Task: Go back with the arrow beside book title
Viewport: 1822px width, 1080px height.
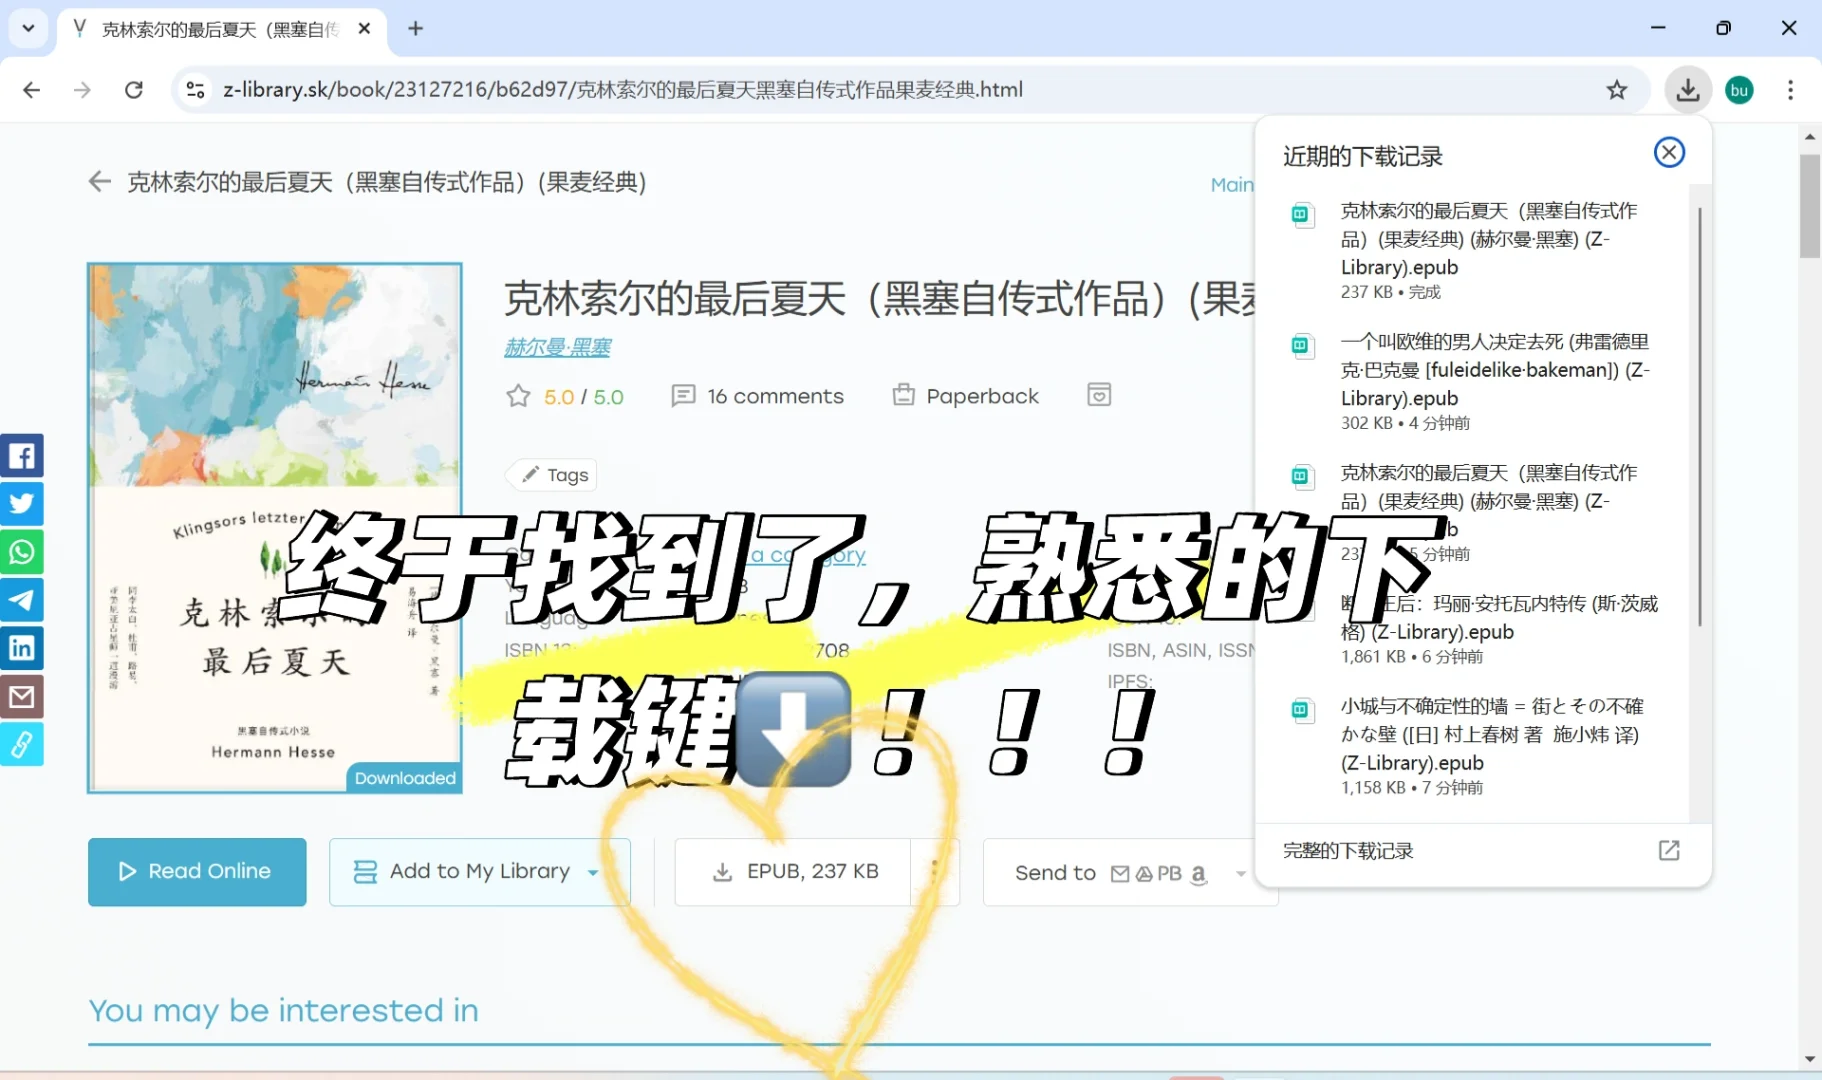Action: click(x=99, y=182)
